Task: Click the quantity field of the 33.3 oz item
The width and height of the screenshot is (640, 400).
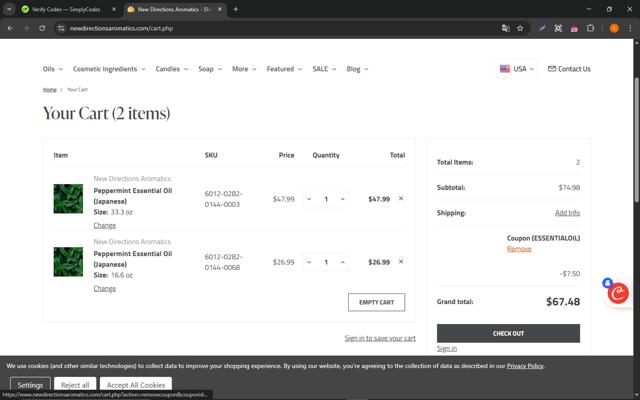Action: tap(326, 199)
